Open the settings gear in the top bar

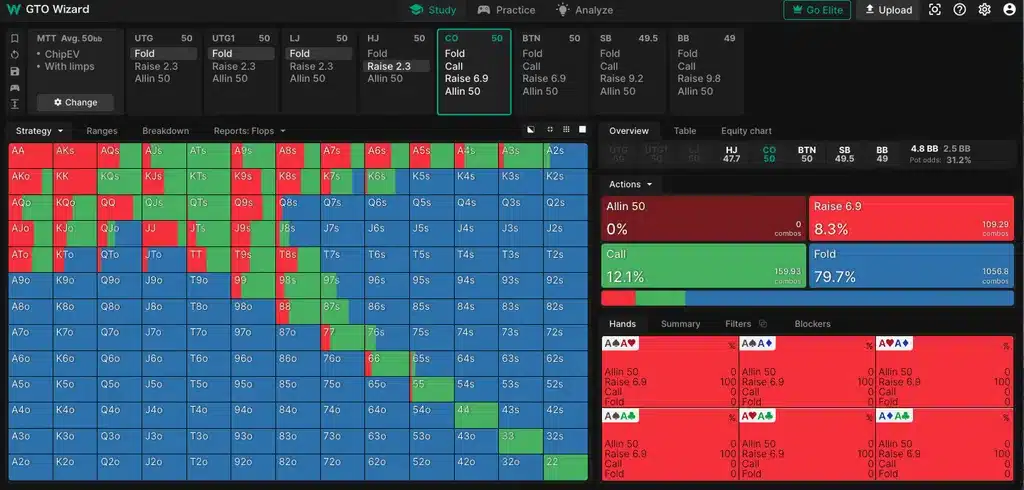(984, 10)
